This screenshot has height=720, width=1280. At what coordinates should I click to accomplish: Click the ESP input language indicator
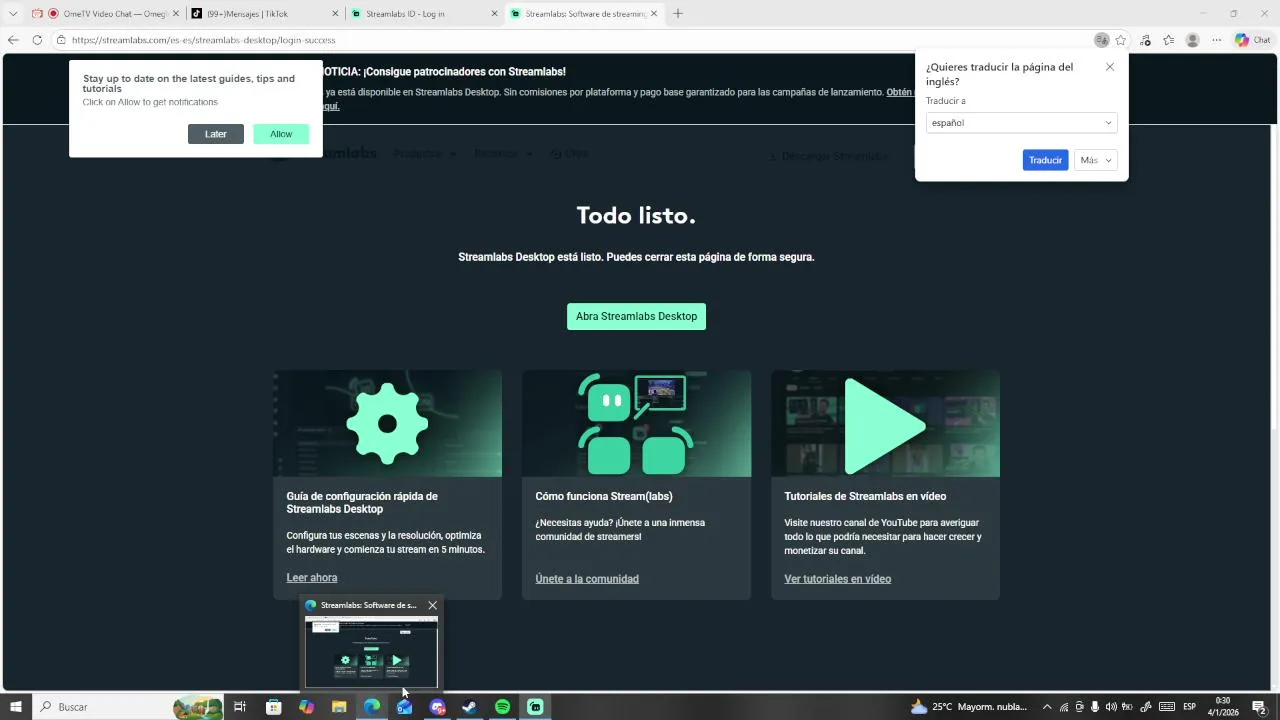[1190, 707]
